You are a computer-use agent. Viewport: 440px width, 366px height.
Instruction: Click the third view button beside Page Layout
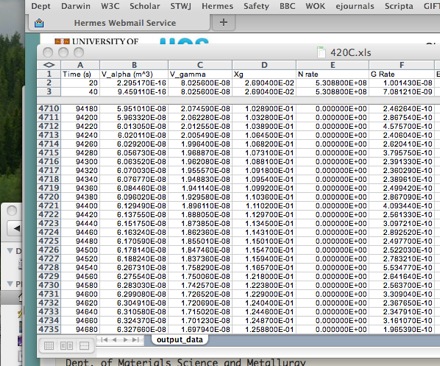tap(84, 346)
